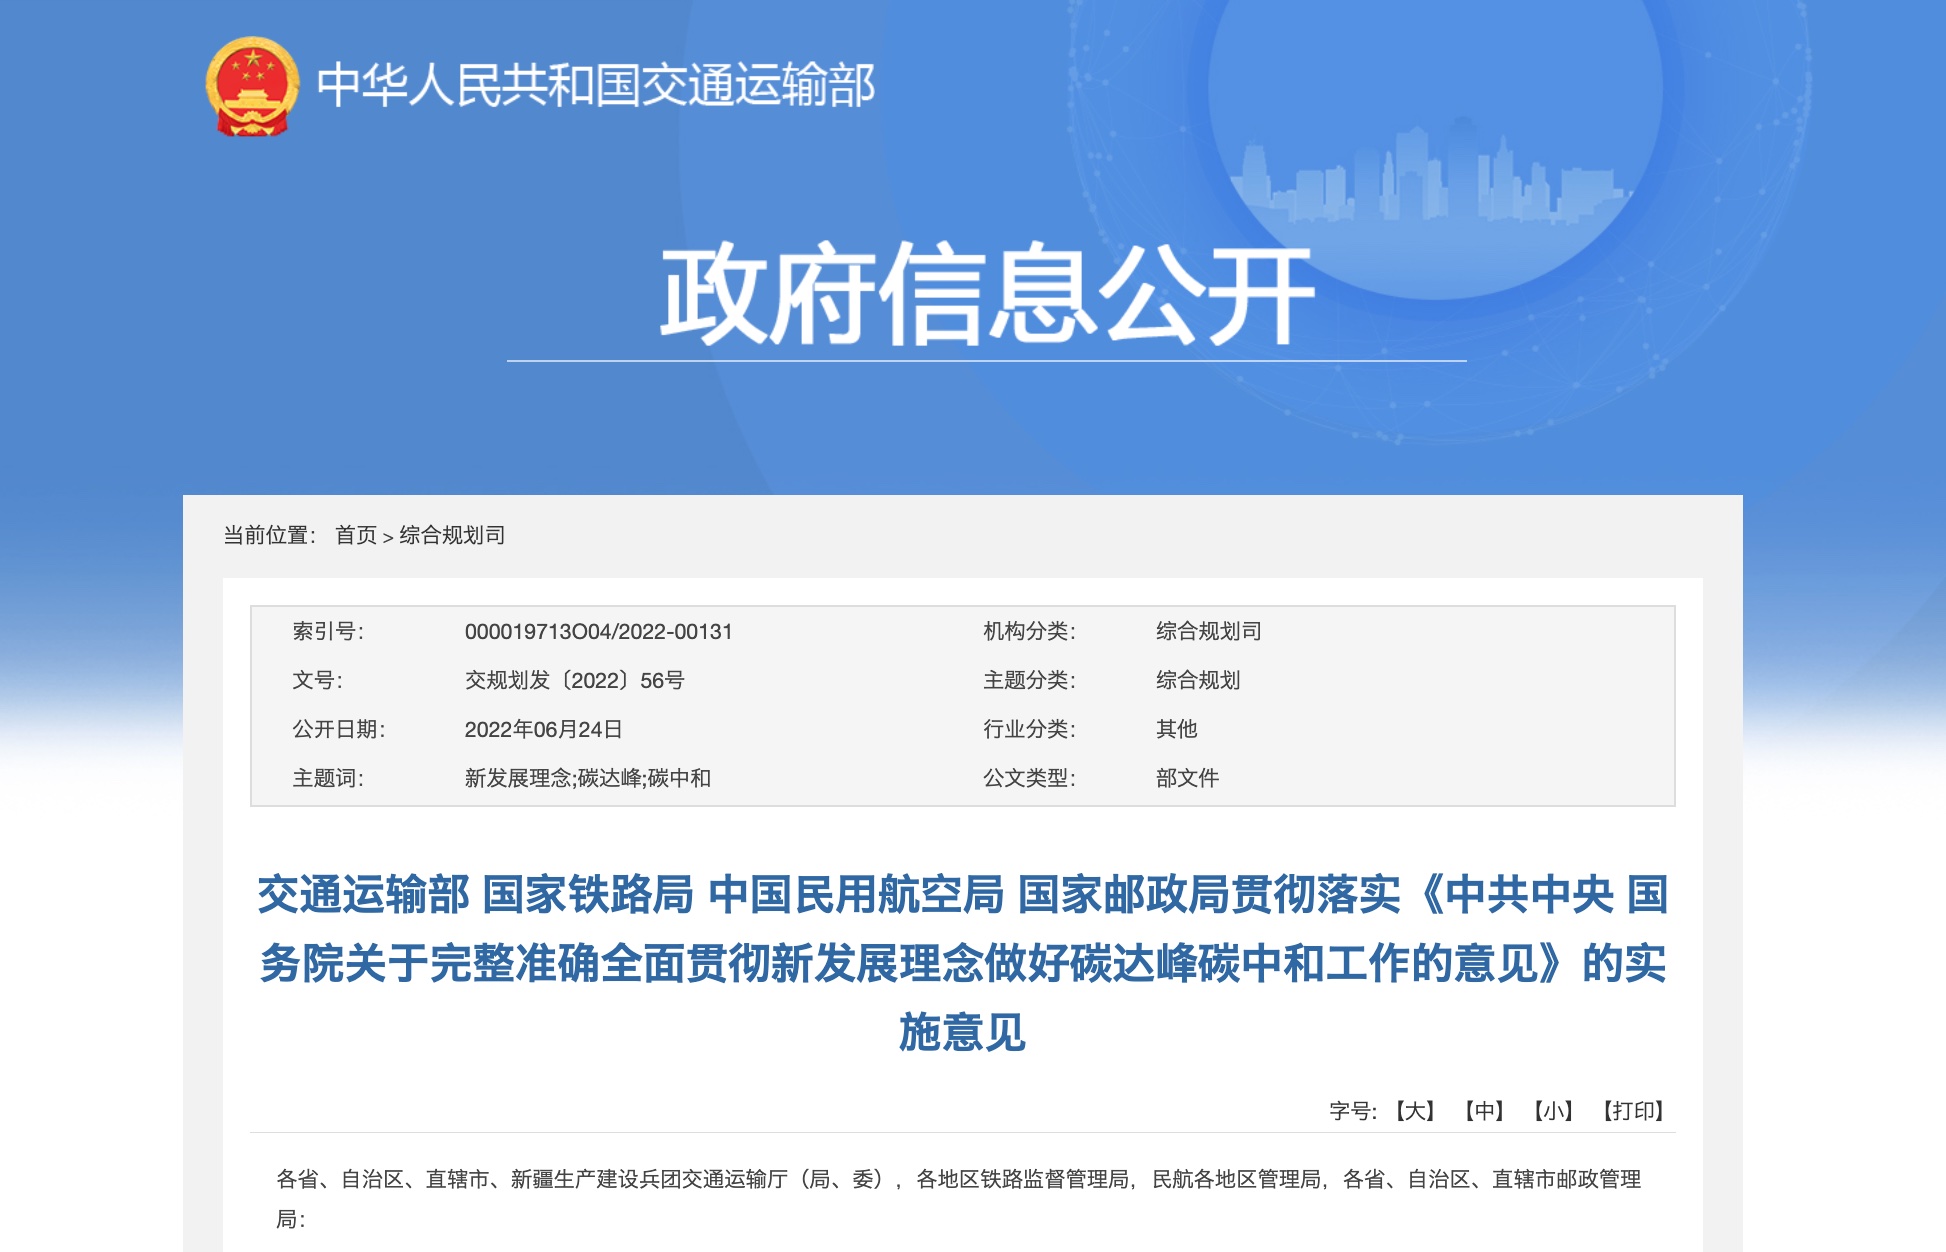Click the national emblem logo
1946x1252 pixels.
252,86
